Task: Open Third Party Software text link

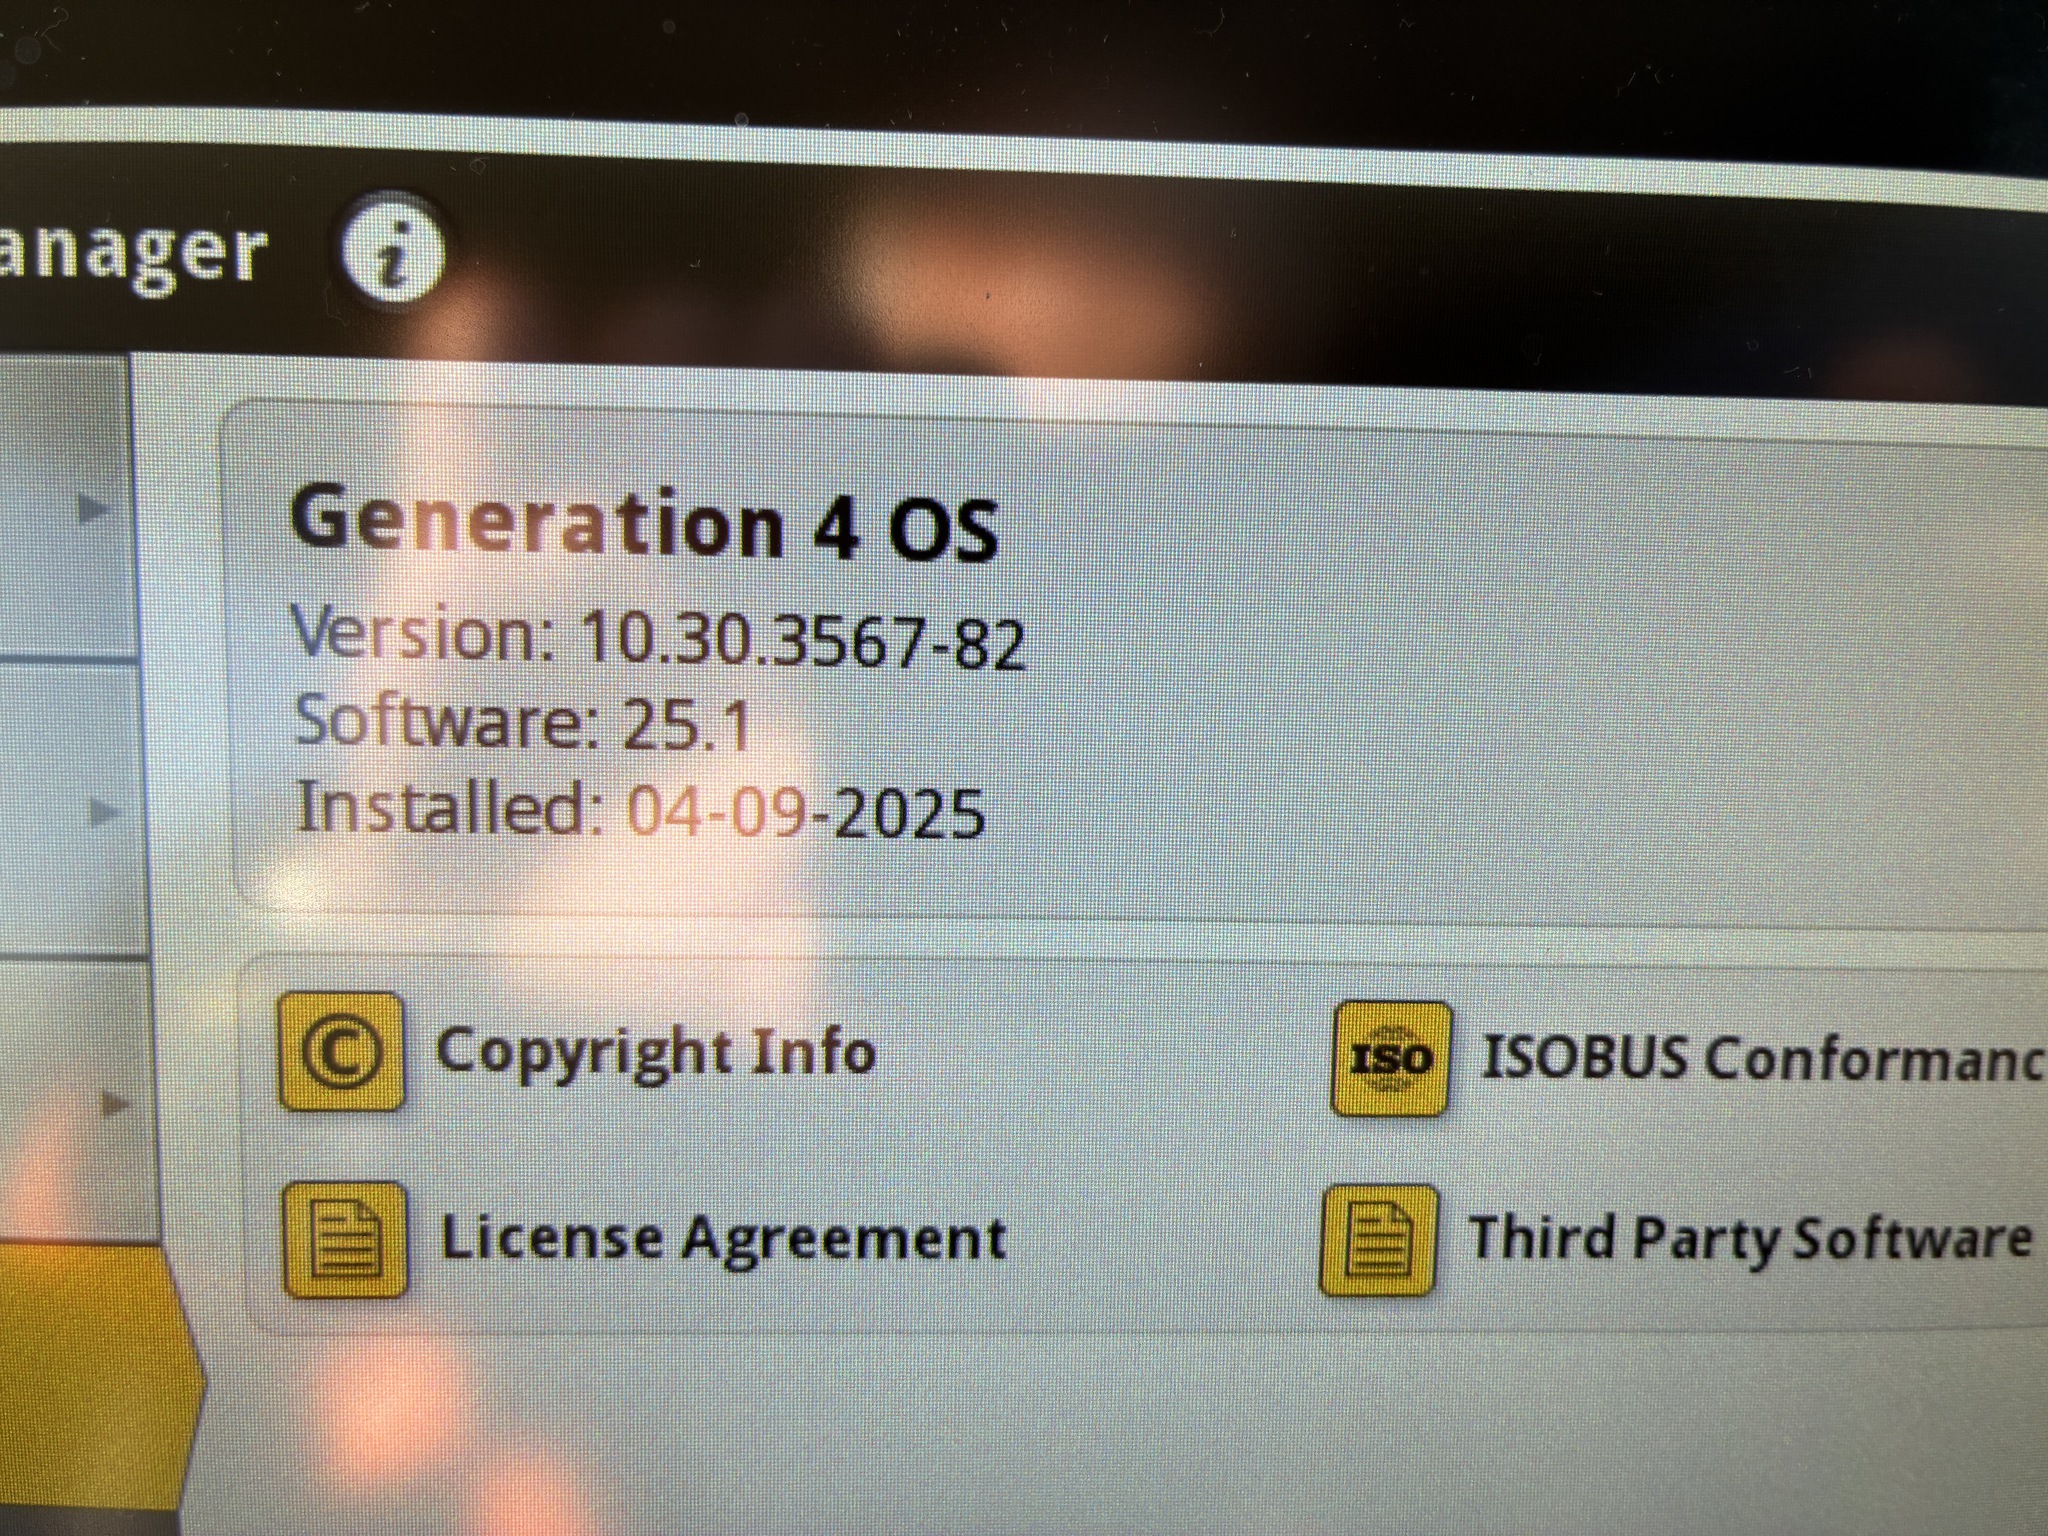Action: coord(1749,1238)
